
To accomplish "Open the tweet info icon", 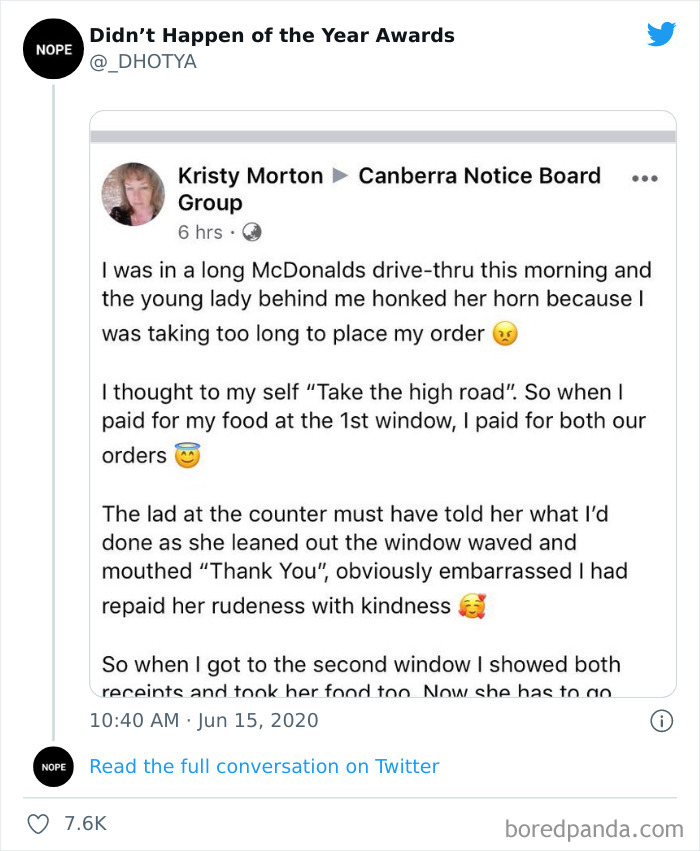I will click(x=661, y=720).
